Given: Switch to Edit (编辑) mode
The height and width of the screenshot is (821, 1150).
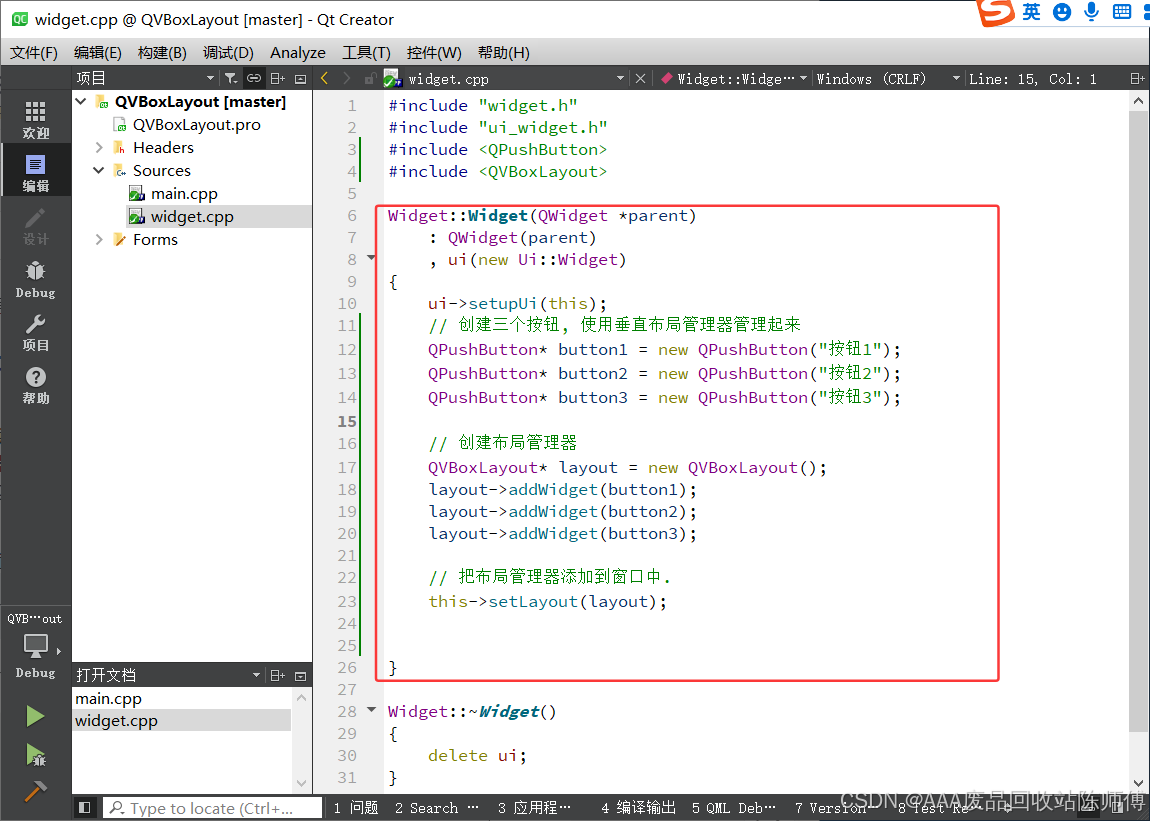Looking at the screenshot, I should pos(35,173).
